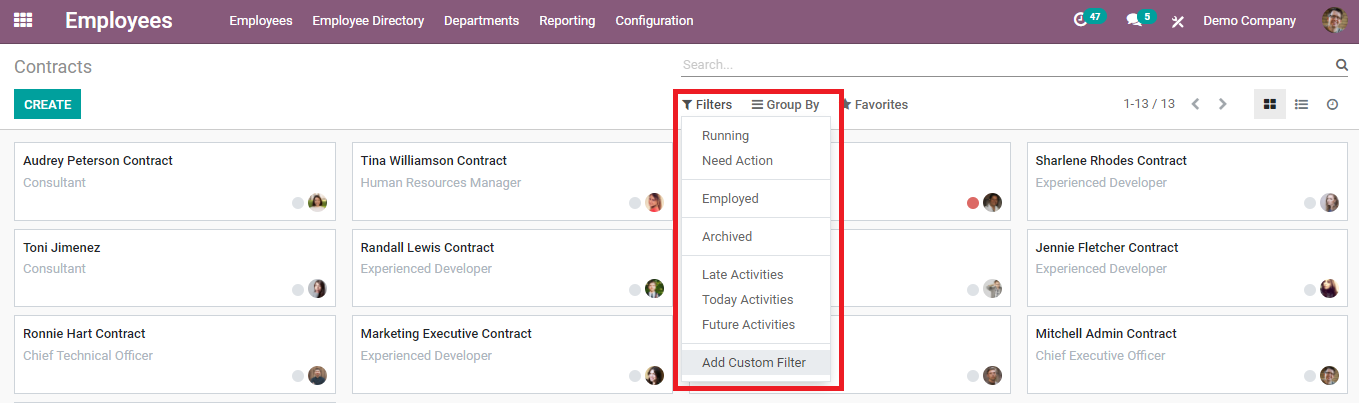Image resolution: width=1359 pixels, height=403 pixels.
Task: Switch to list view icon
Action: (1301, 104)
